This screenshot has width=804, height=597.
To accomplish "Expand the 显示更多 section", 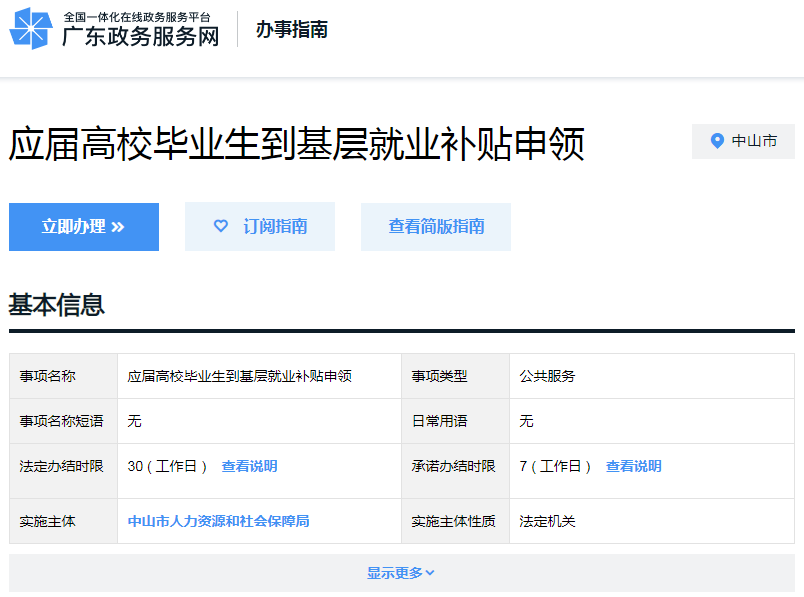I will click(401, 573).
